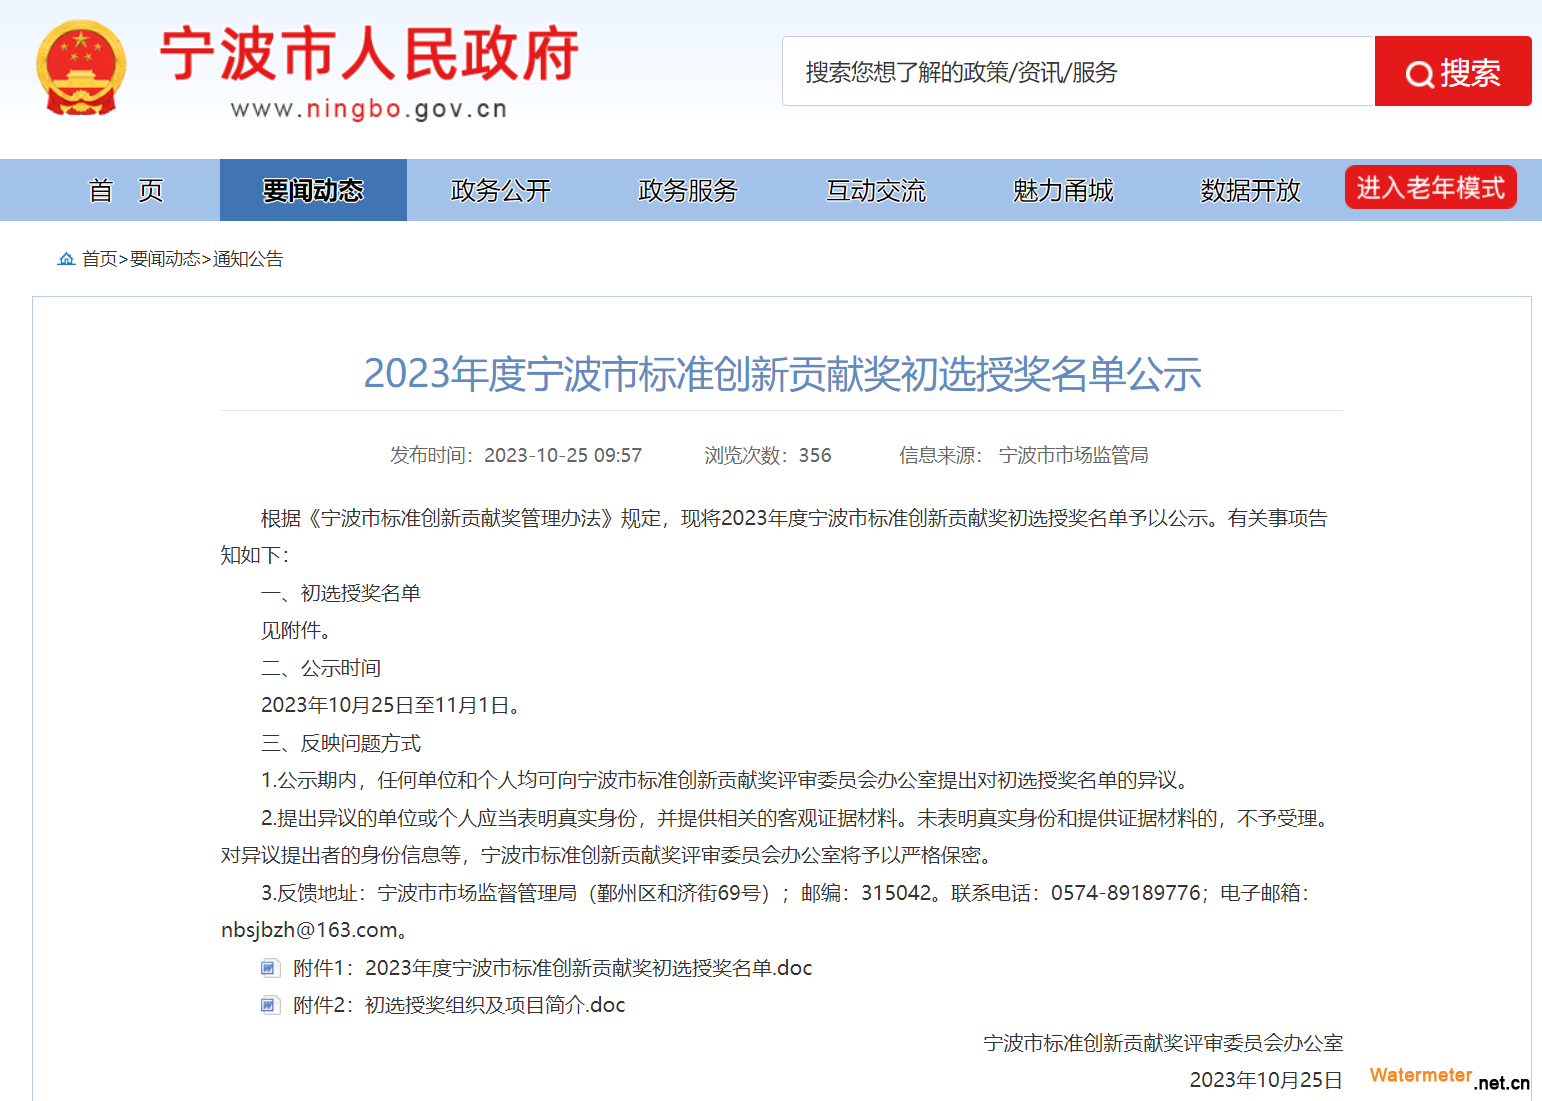Open the 首页 navigation tab
Screen dimensions: 1542x1101
[126, 190]
